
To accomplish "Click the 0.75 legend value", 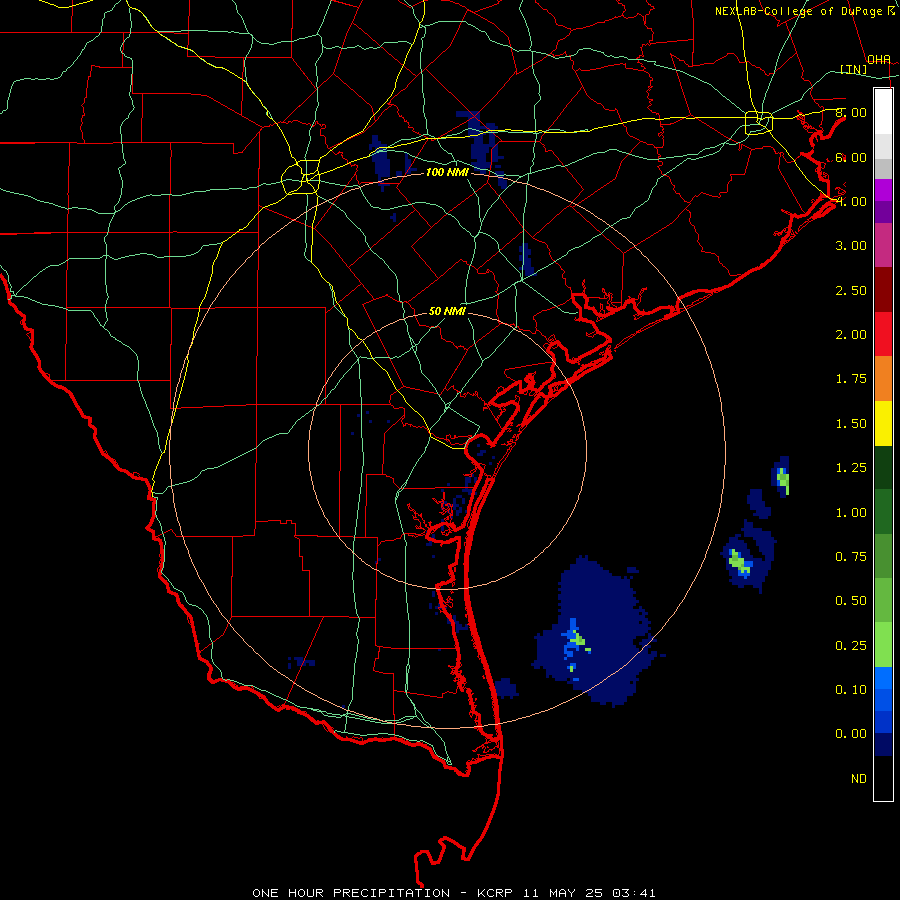I will point(851,557).
